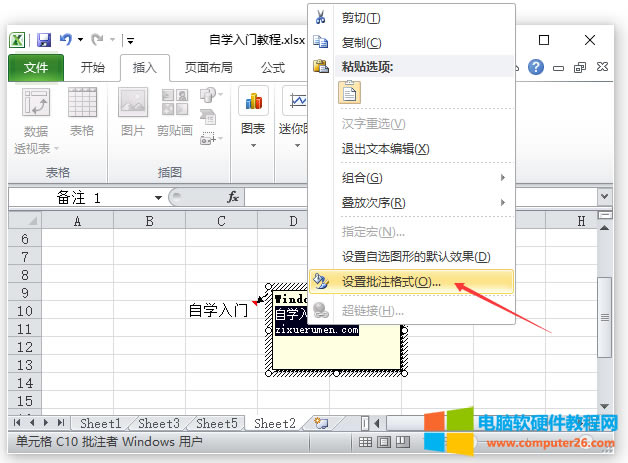
Task: Click the blue Help question mark icon
Action: (x=536, y=67)
